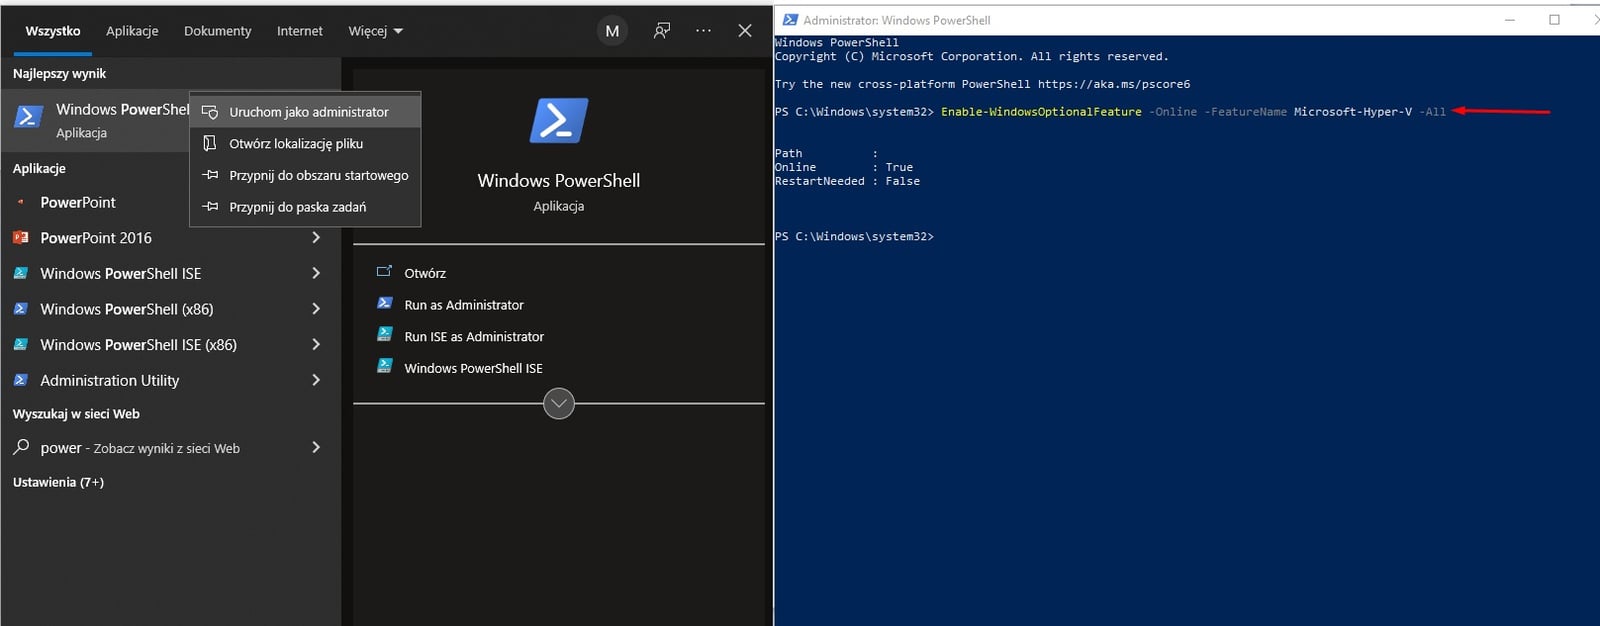Switch to the Dokumenty tab
This screenshot has width=1600, height=626.
point(217,31)
